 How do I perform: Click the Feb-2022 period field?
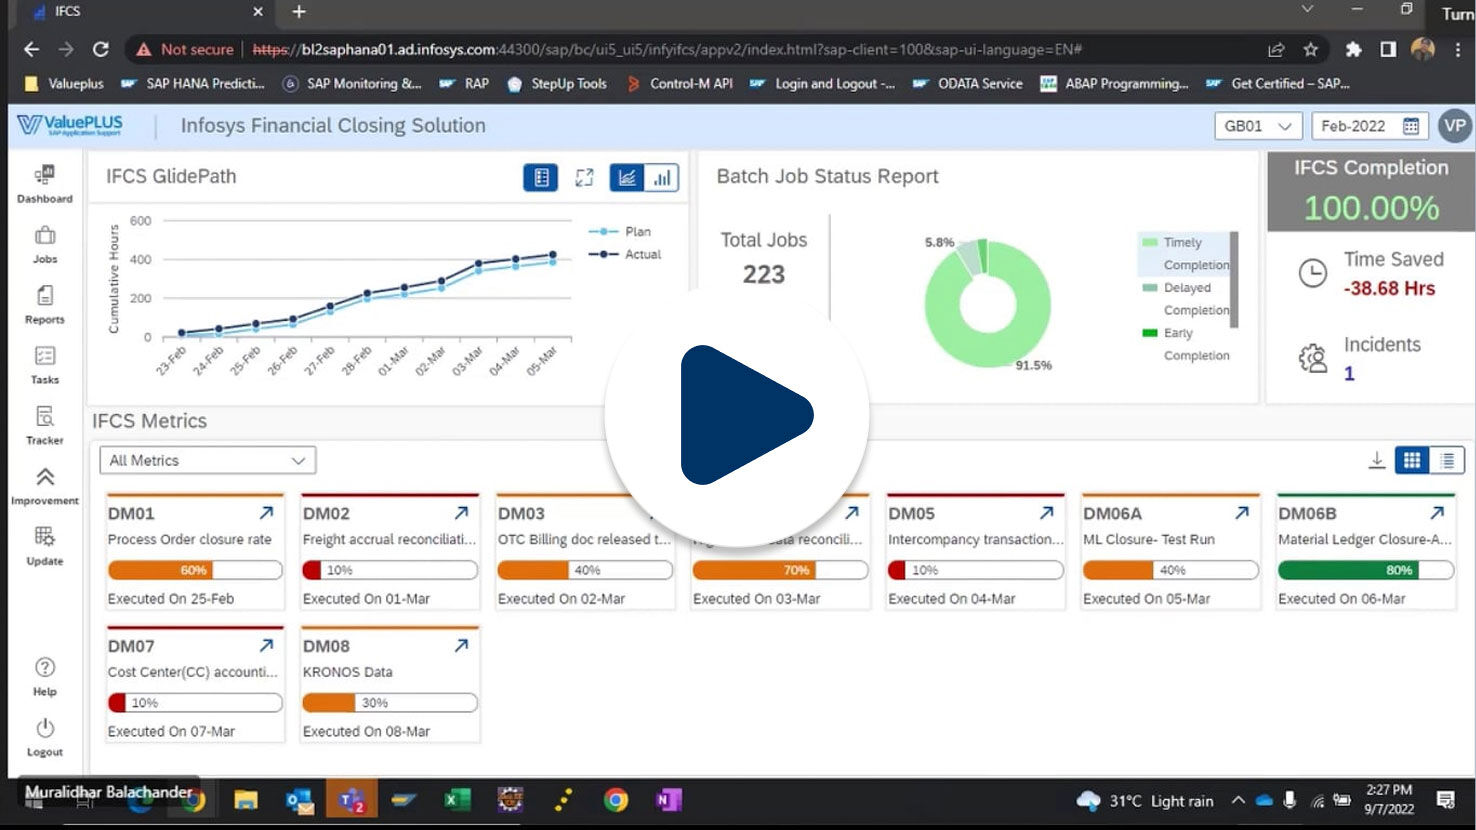1369,126
